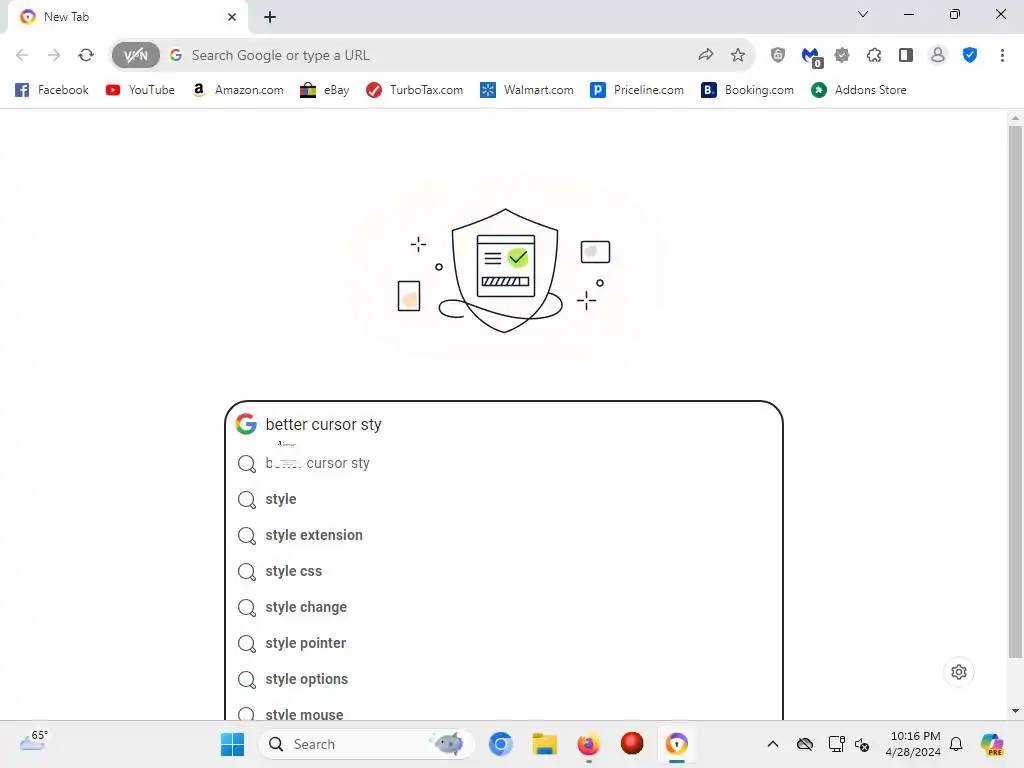1024x768 pixels.
Task: Open the Addons Store bookmark
Action: pos(859,90)
